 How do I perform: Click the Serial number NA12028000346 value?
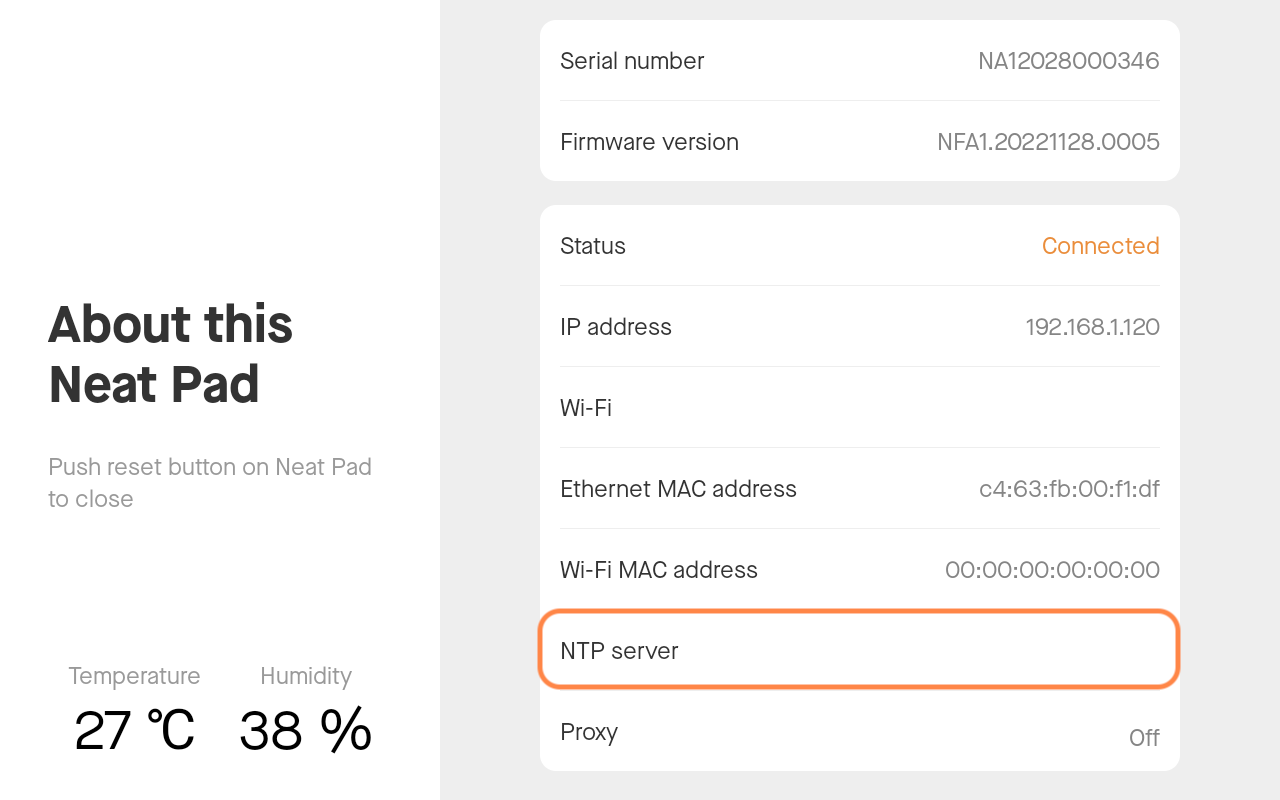coord(1068,60)
